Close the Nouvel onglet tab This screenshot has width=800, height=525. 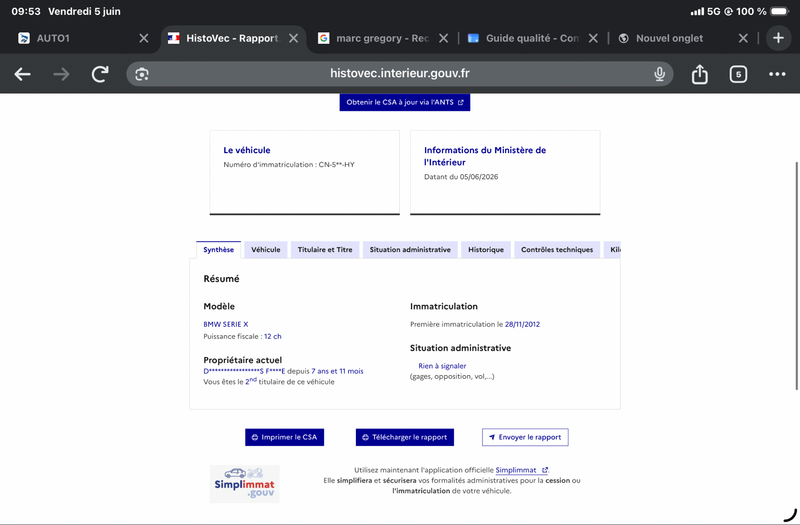743,38
